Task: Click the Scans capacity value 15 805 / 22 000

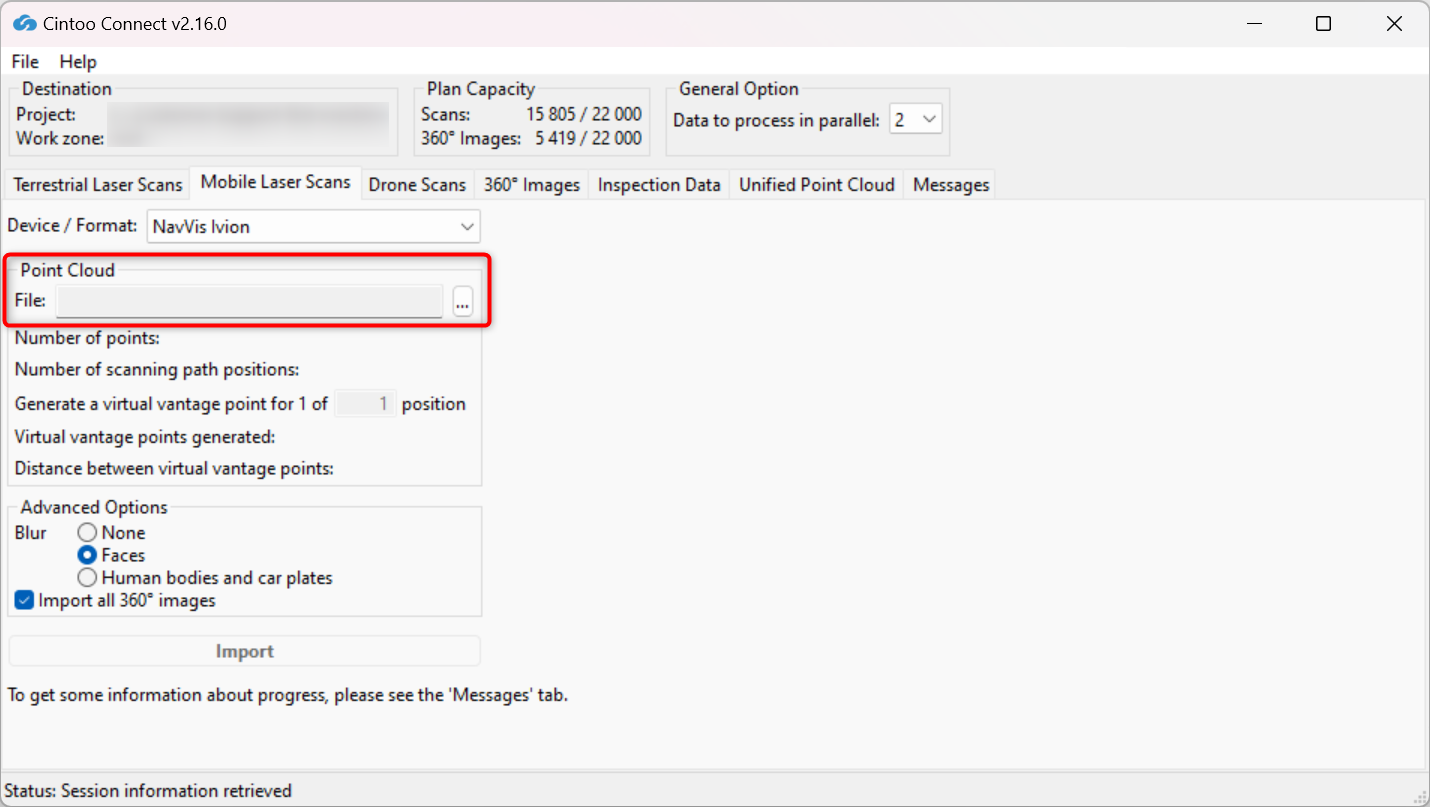Action: [584, 114]
